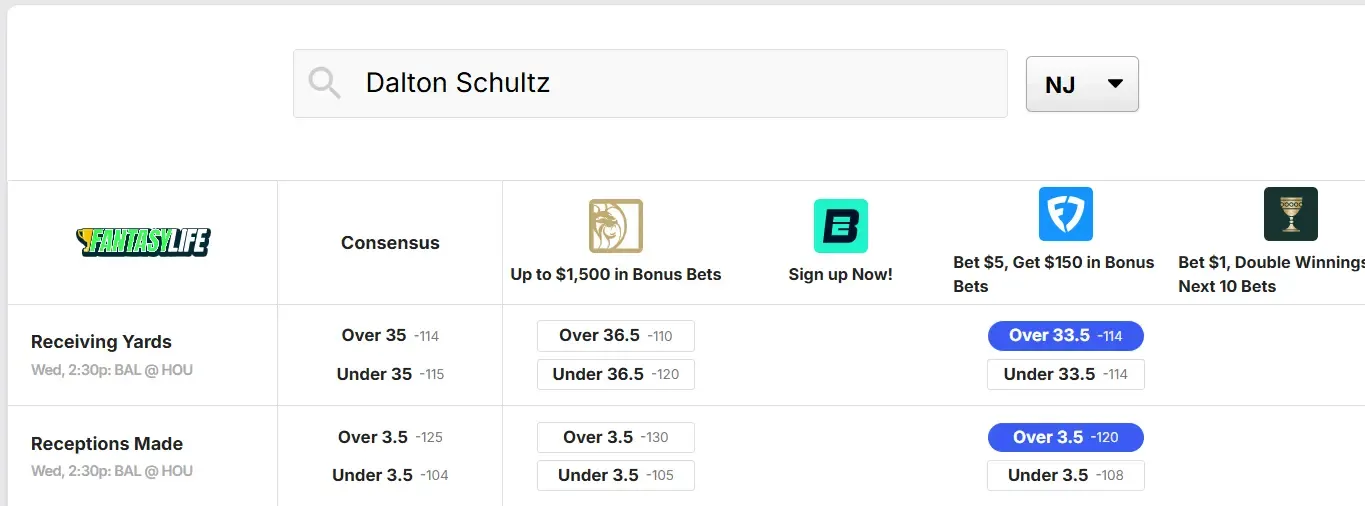
Task: Click Bet $5, Get $150 in Bonus Bets
Action: point(1053,274)
